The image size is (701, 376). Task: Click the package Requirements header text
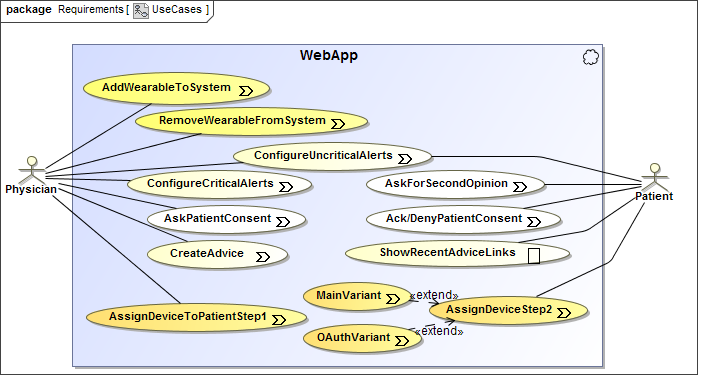[x=65, y=9]
